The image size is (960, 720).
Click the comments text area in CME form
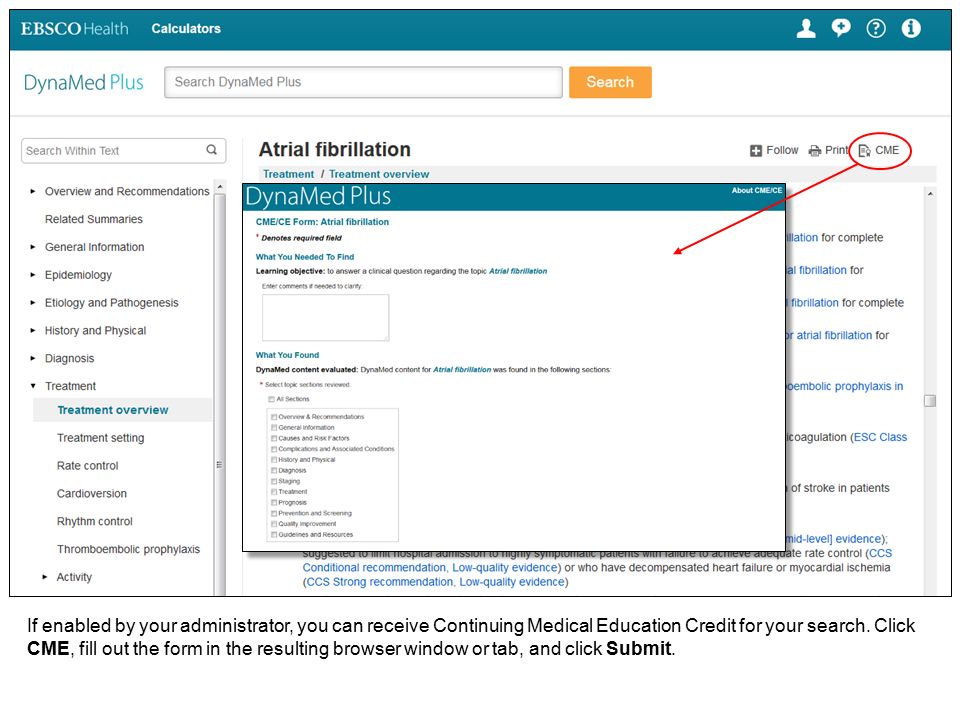pos(326,317)
